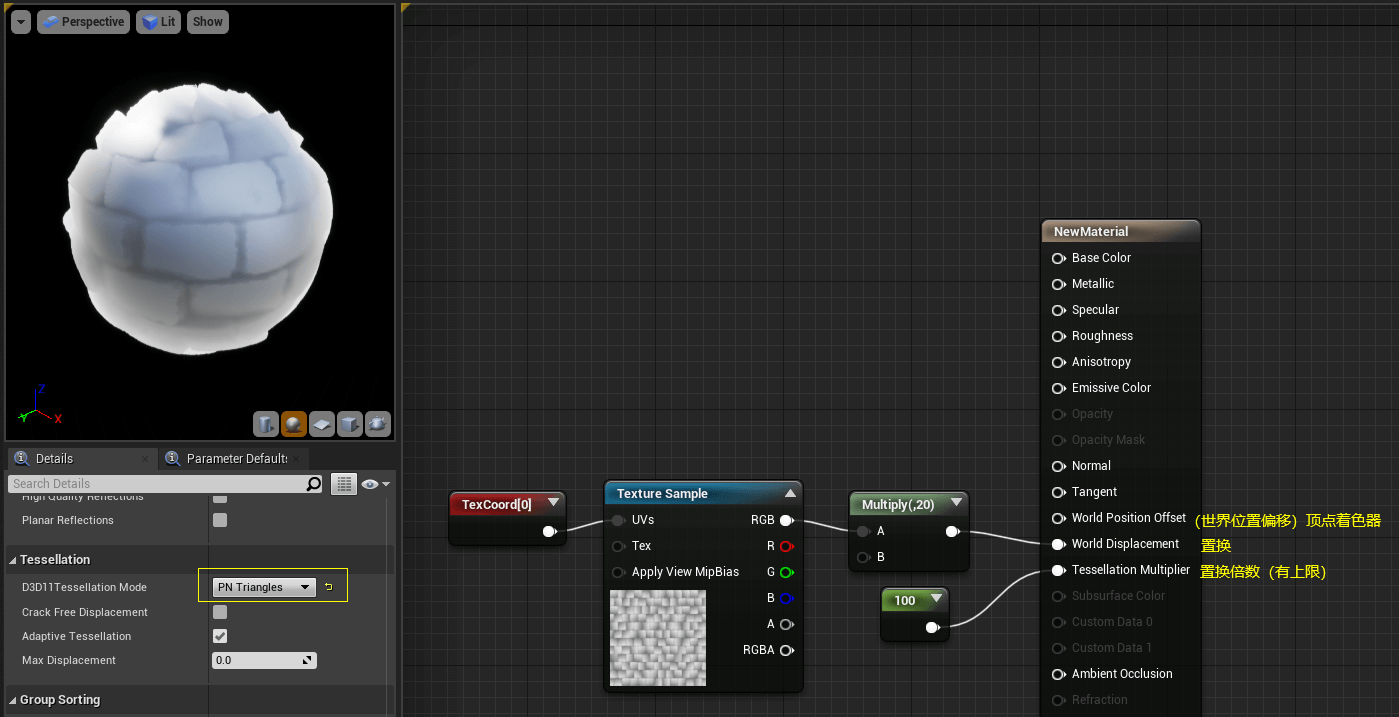Click the Texture Sample green G output pin
This screenshot has height=717, width=1399.
pyautogui.click(x=786, y=572)
